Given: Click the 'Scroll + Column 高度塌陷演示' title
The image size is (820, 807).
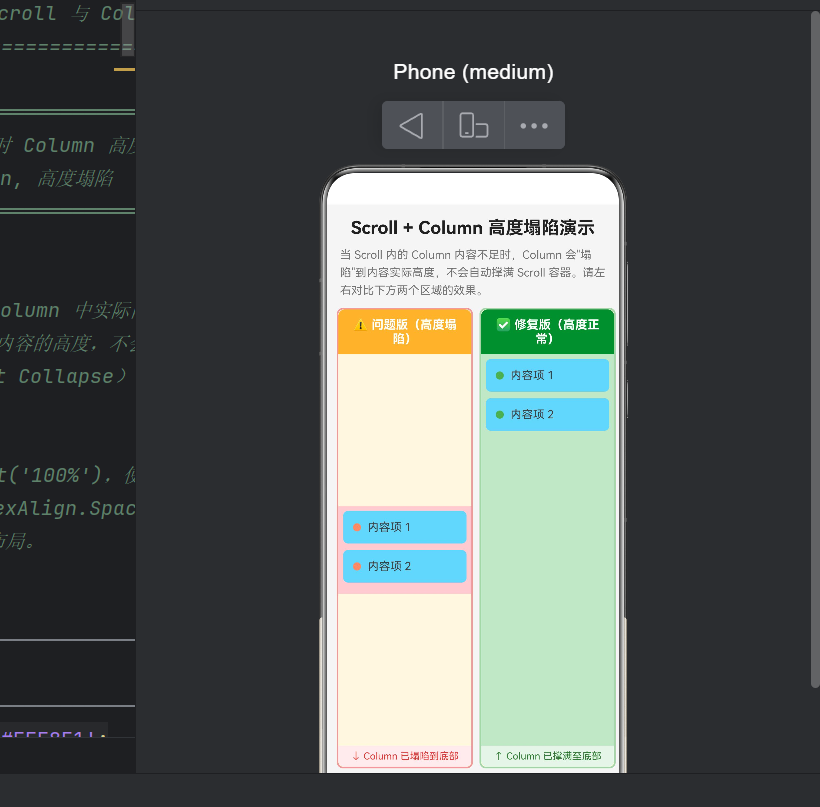Looking at the screenshot, I should 473,228.
